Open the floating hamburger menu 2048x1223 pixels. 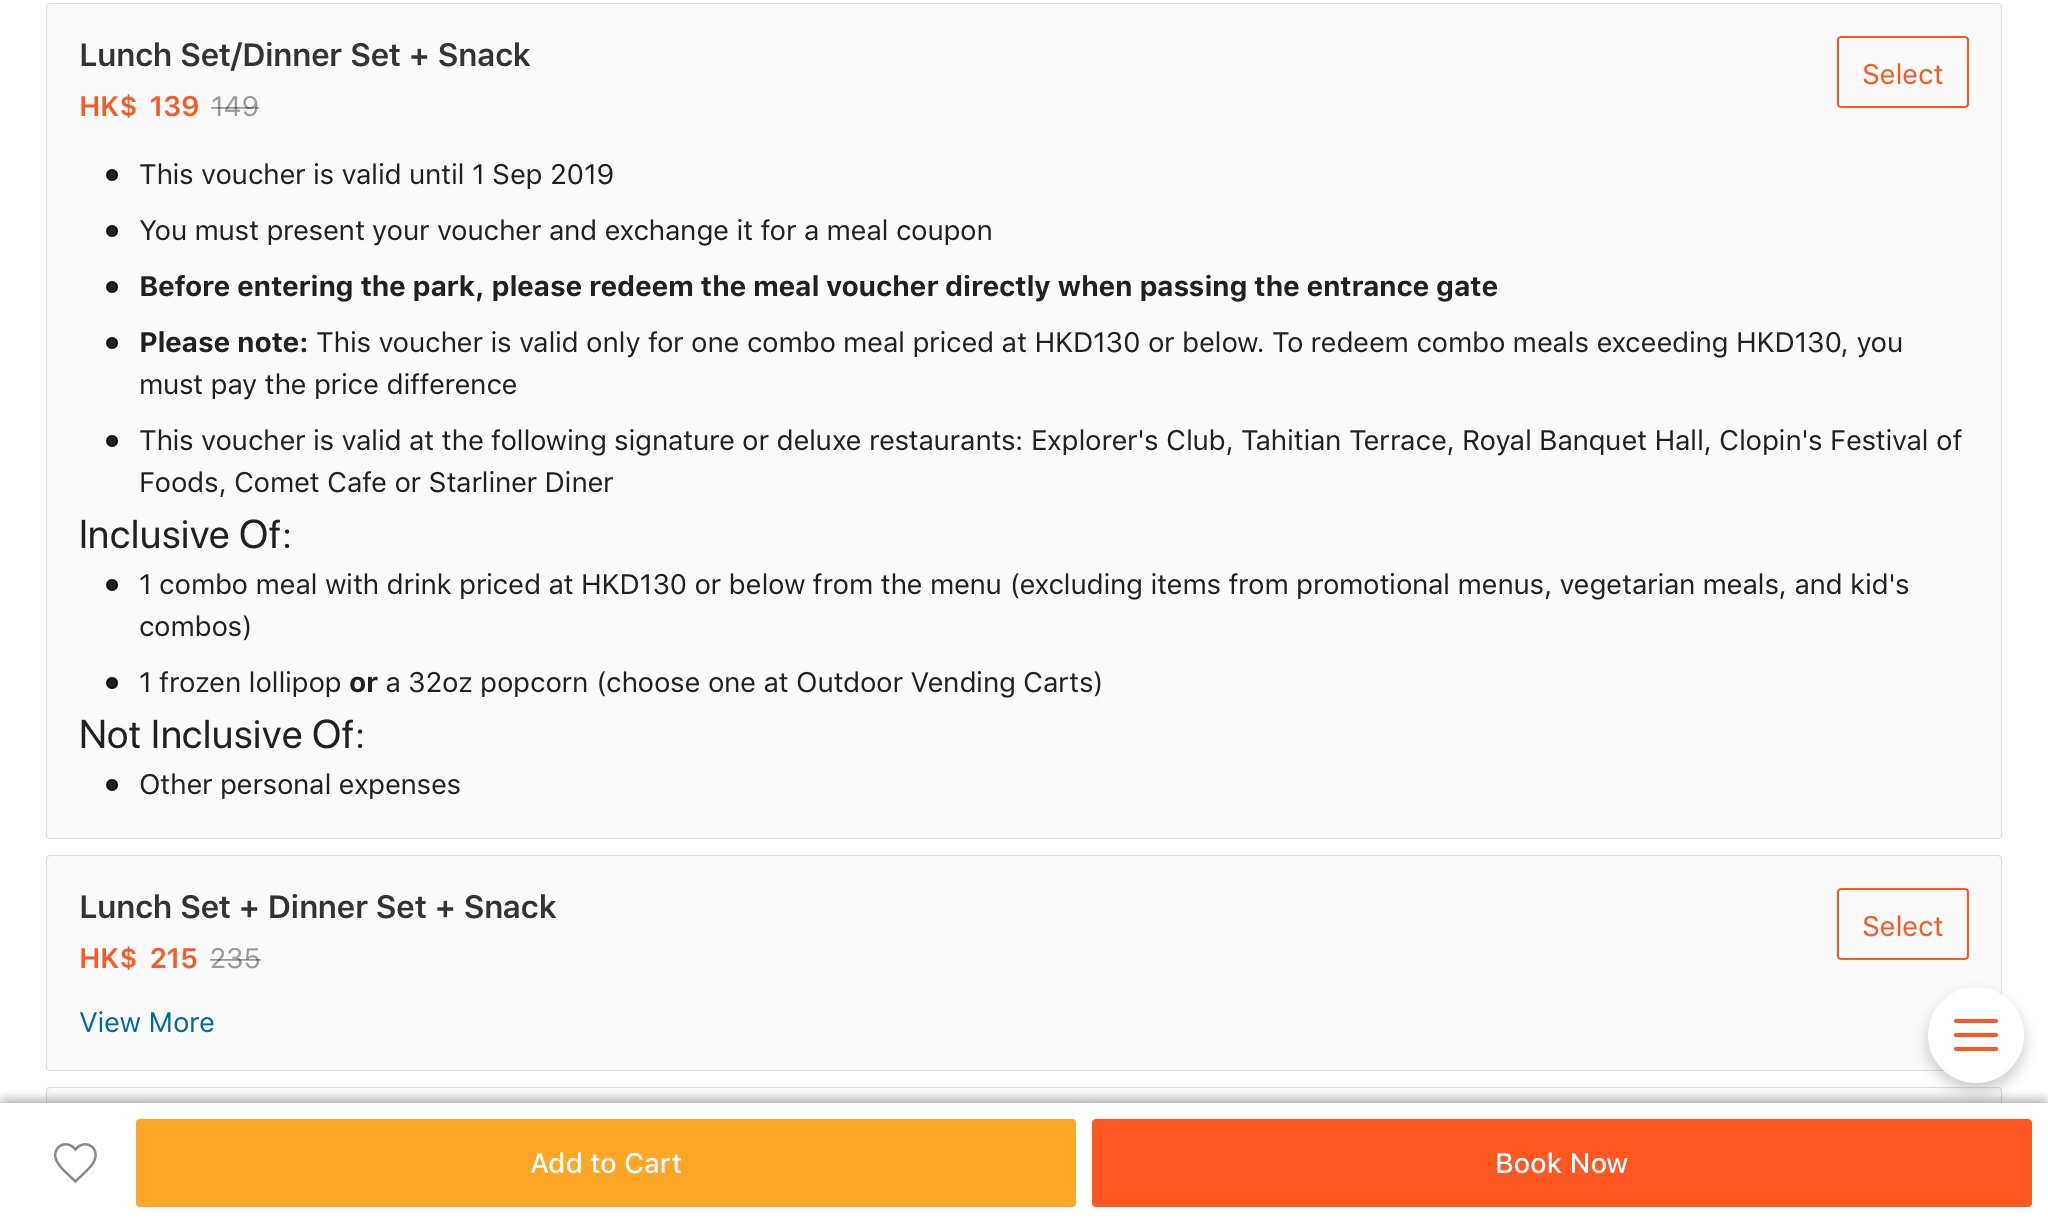1975,1035
